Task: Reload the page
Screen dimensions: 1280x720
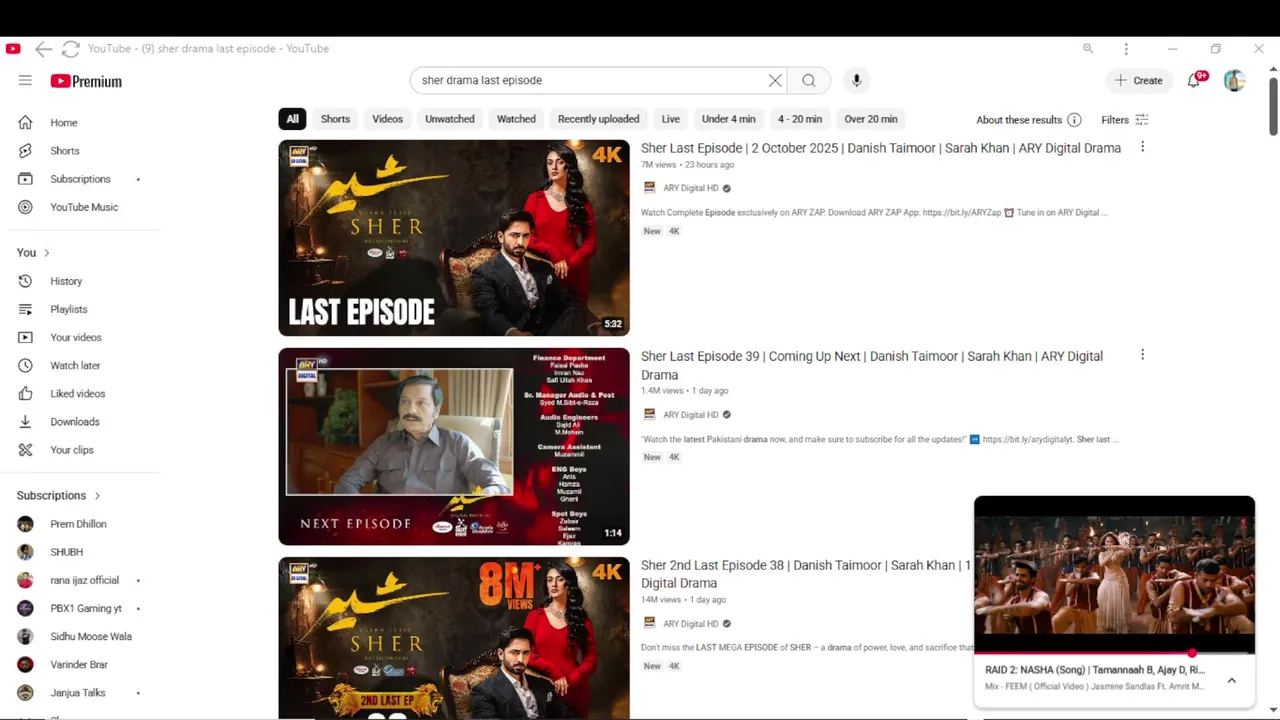Action: click(x=70, y=48)
